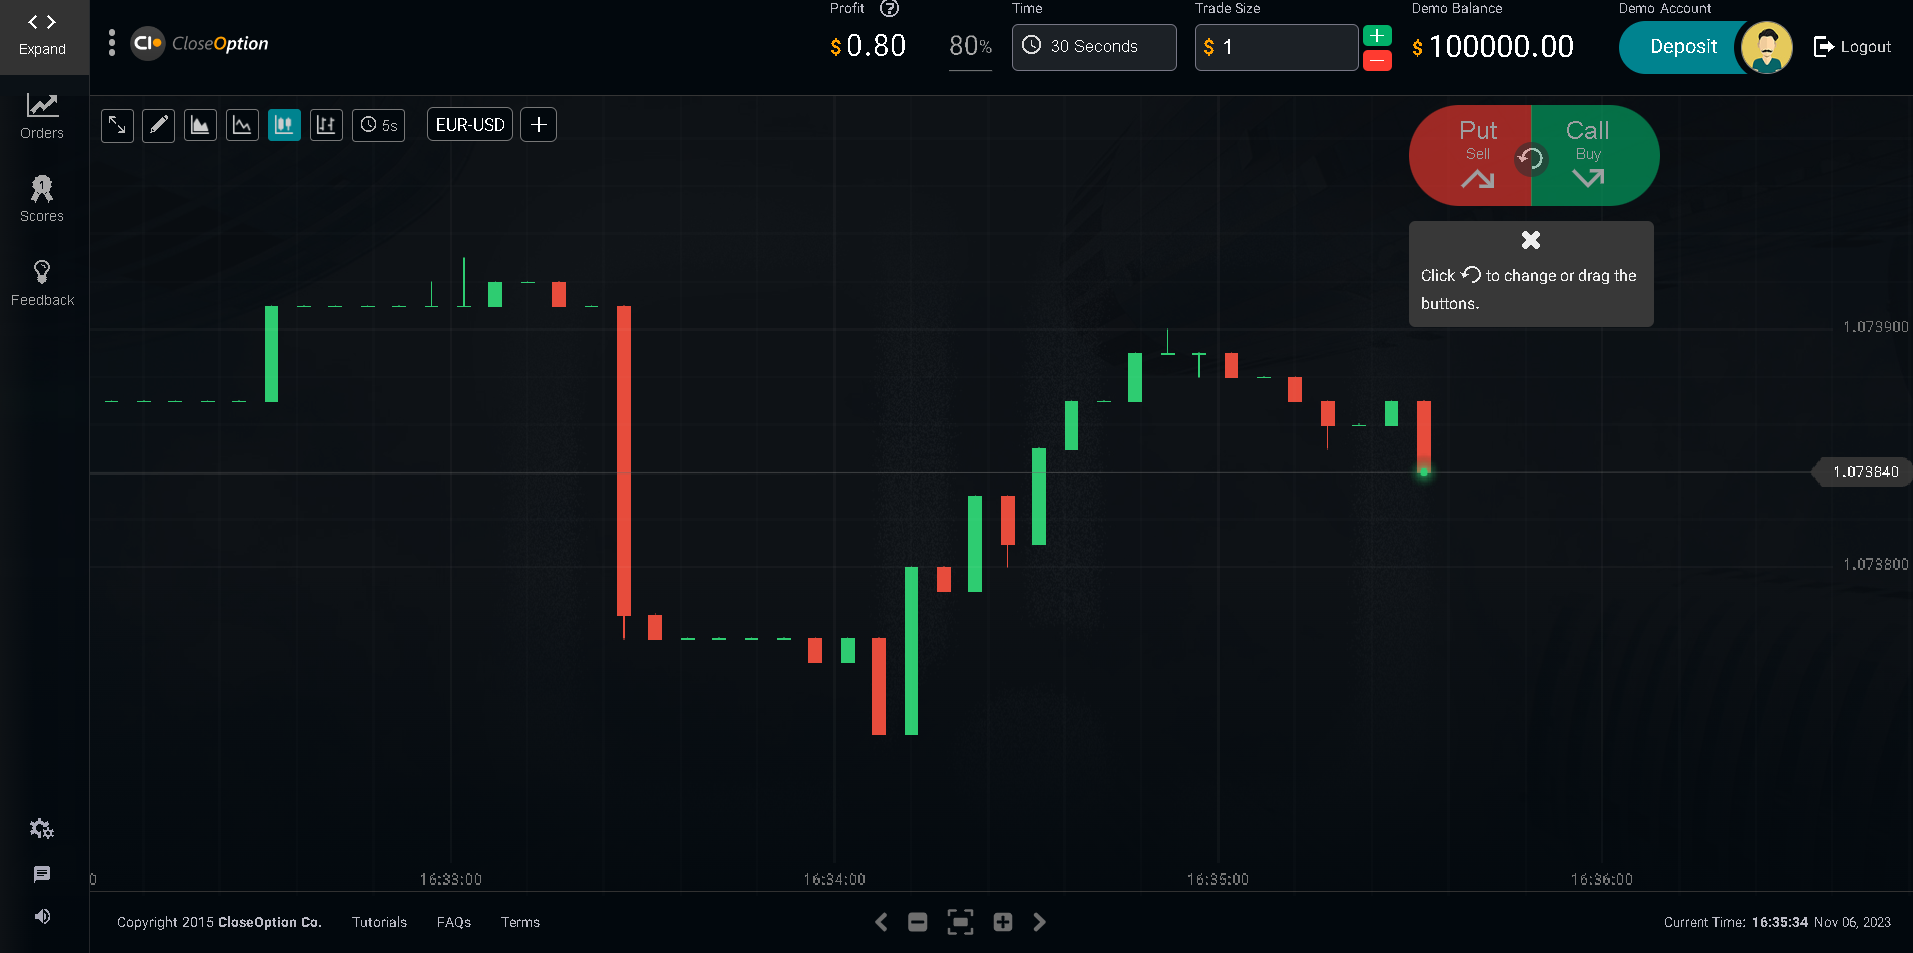Swap the Put and Call buttons
Image resolution: width=1913 pixels, height=953 pixels.
(x=1530, y=158)
